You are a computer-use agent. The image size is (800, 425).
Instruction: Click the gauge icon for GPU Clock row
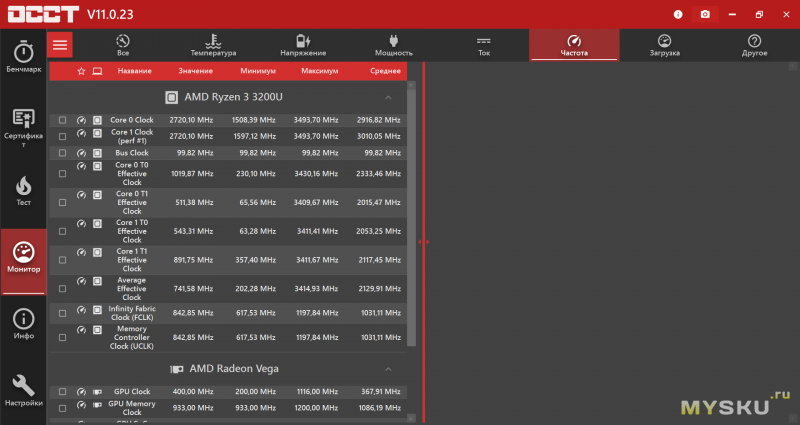pyautogui.click(x=81, y=392)
